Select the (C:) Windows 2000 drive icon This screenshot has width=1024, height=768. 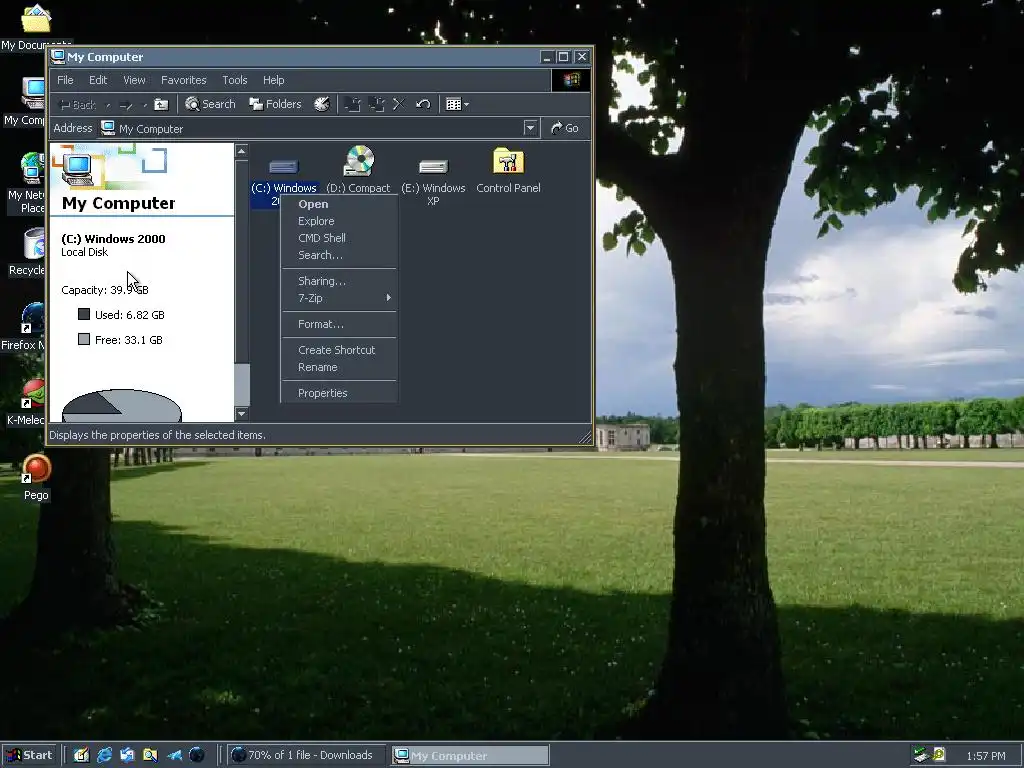point(284,167)
